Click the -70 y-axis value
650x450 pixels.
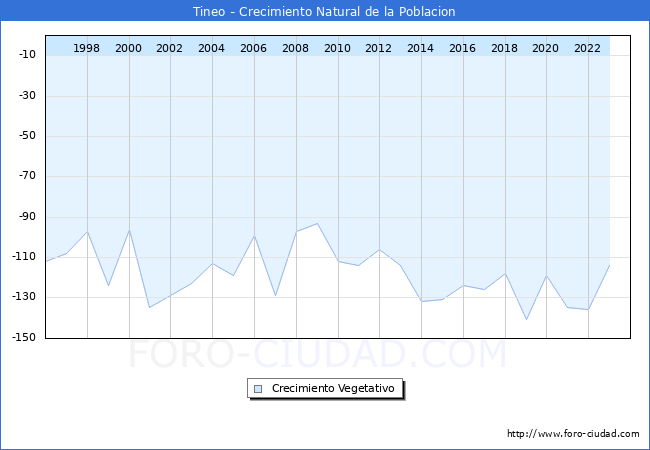pos(27,176)
